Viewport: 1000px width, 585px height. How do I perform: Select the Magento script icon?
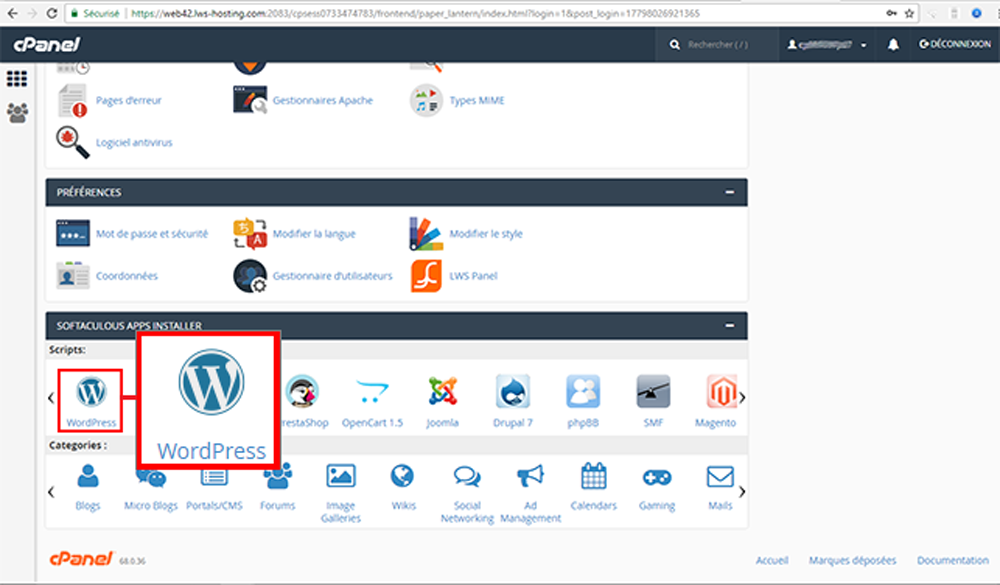click(x=722, y=392)
